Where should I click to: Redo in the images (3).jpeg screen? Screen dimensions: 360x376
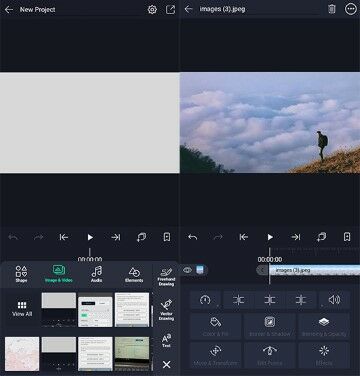click(218, 237)
